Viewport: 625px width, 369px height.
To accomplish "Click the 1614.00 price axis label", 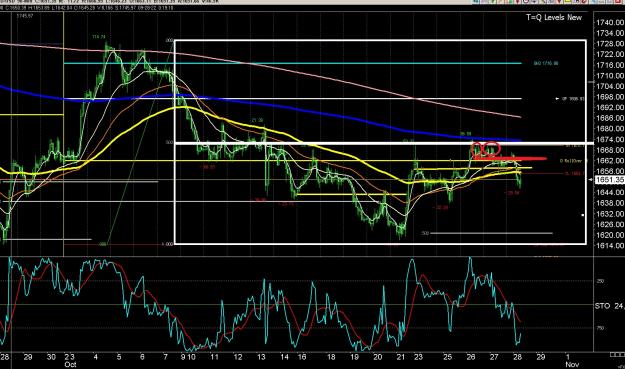I will point(610,245).
